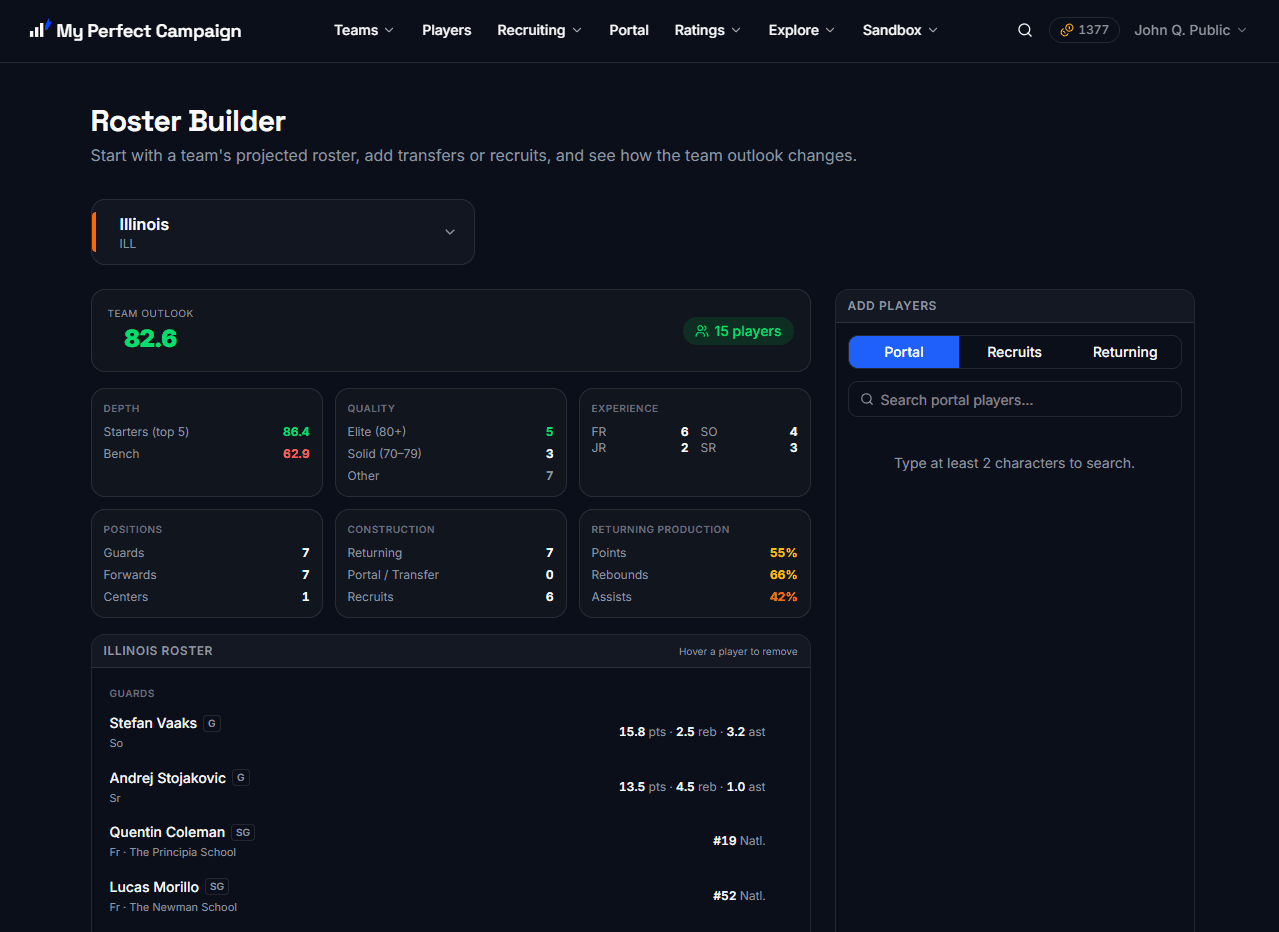
Task: Click the #52 Natl. ranking
Action: (739, 896)
